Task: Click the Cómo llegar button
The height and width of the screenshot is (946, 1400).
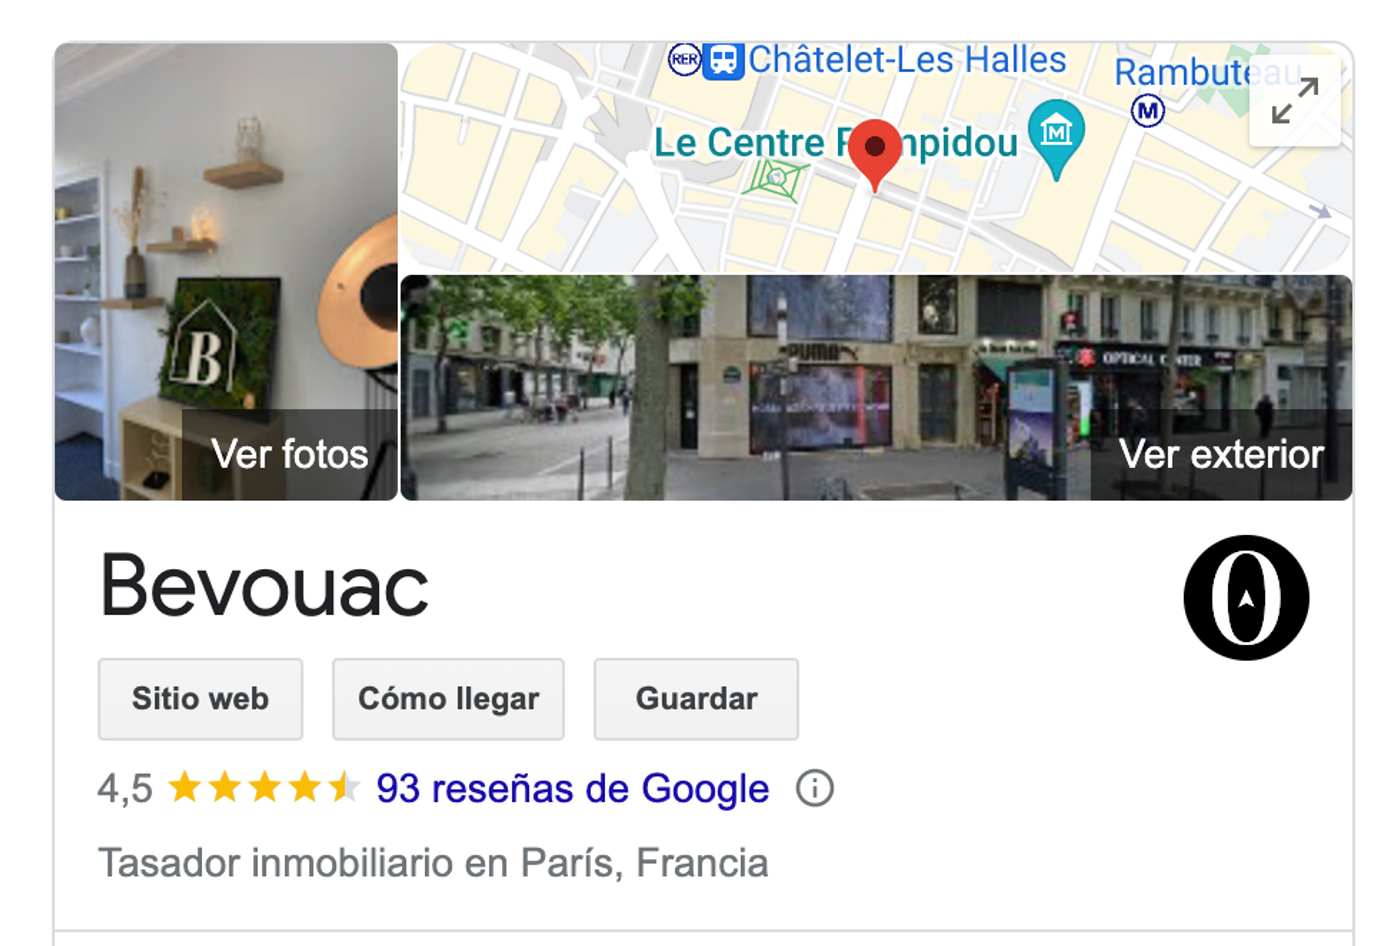Action: click(x=448, y=698)
